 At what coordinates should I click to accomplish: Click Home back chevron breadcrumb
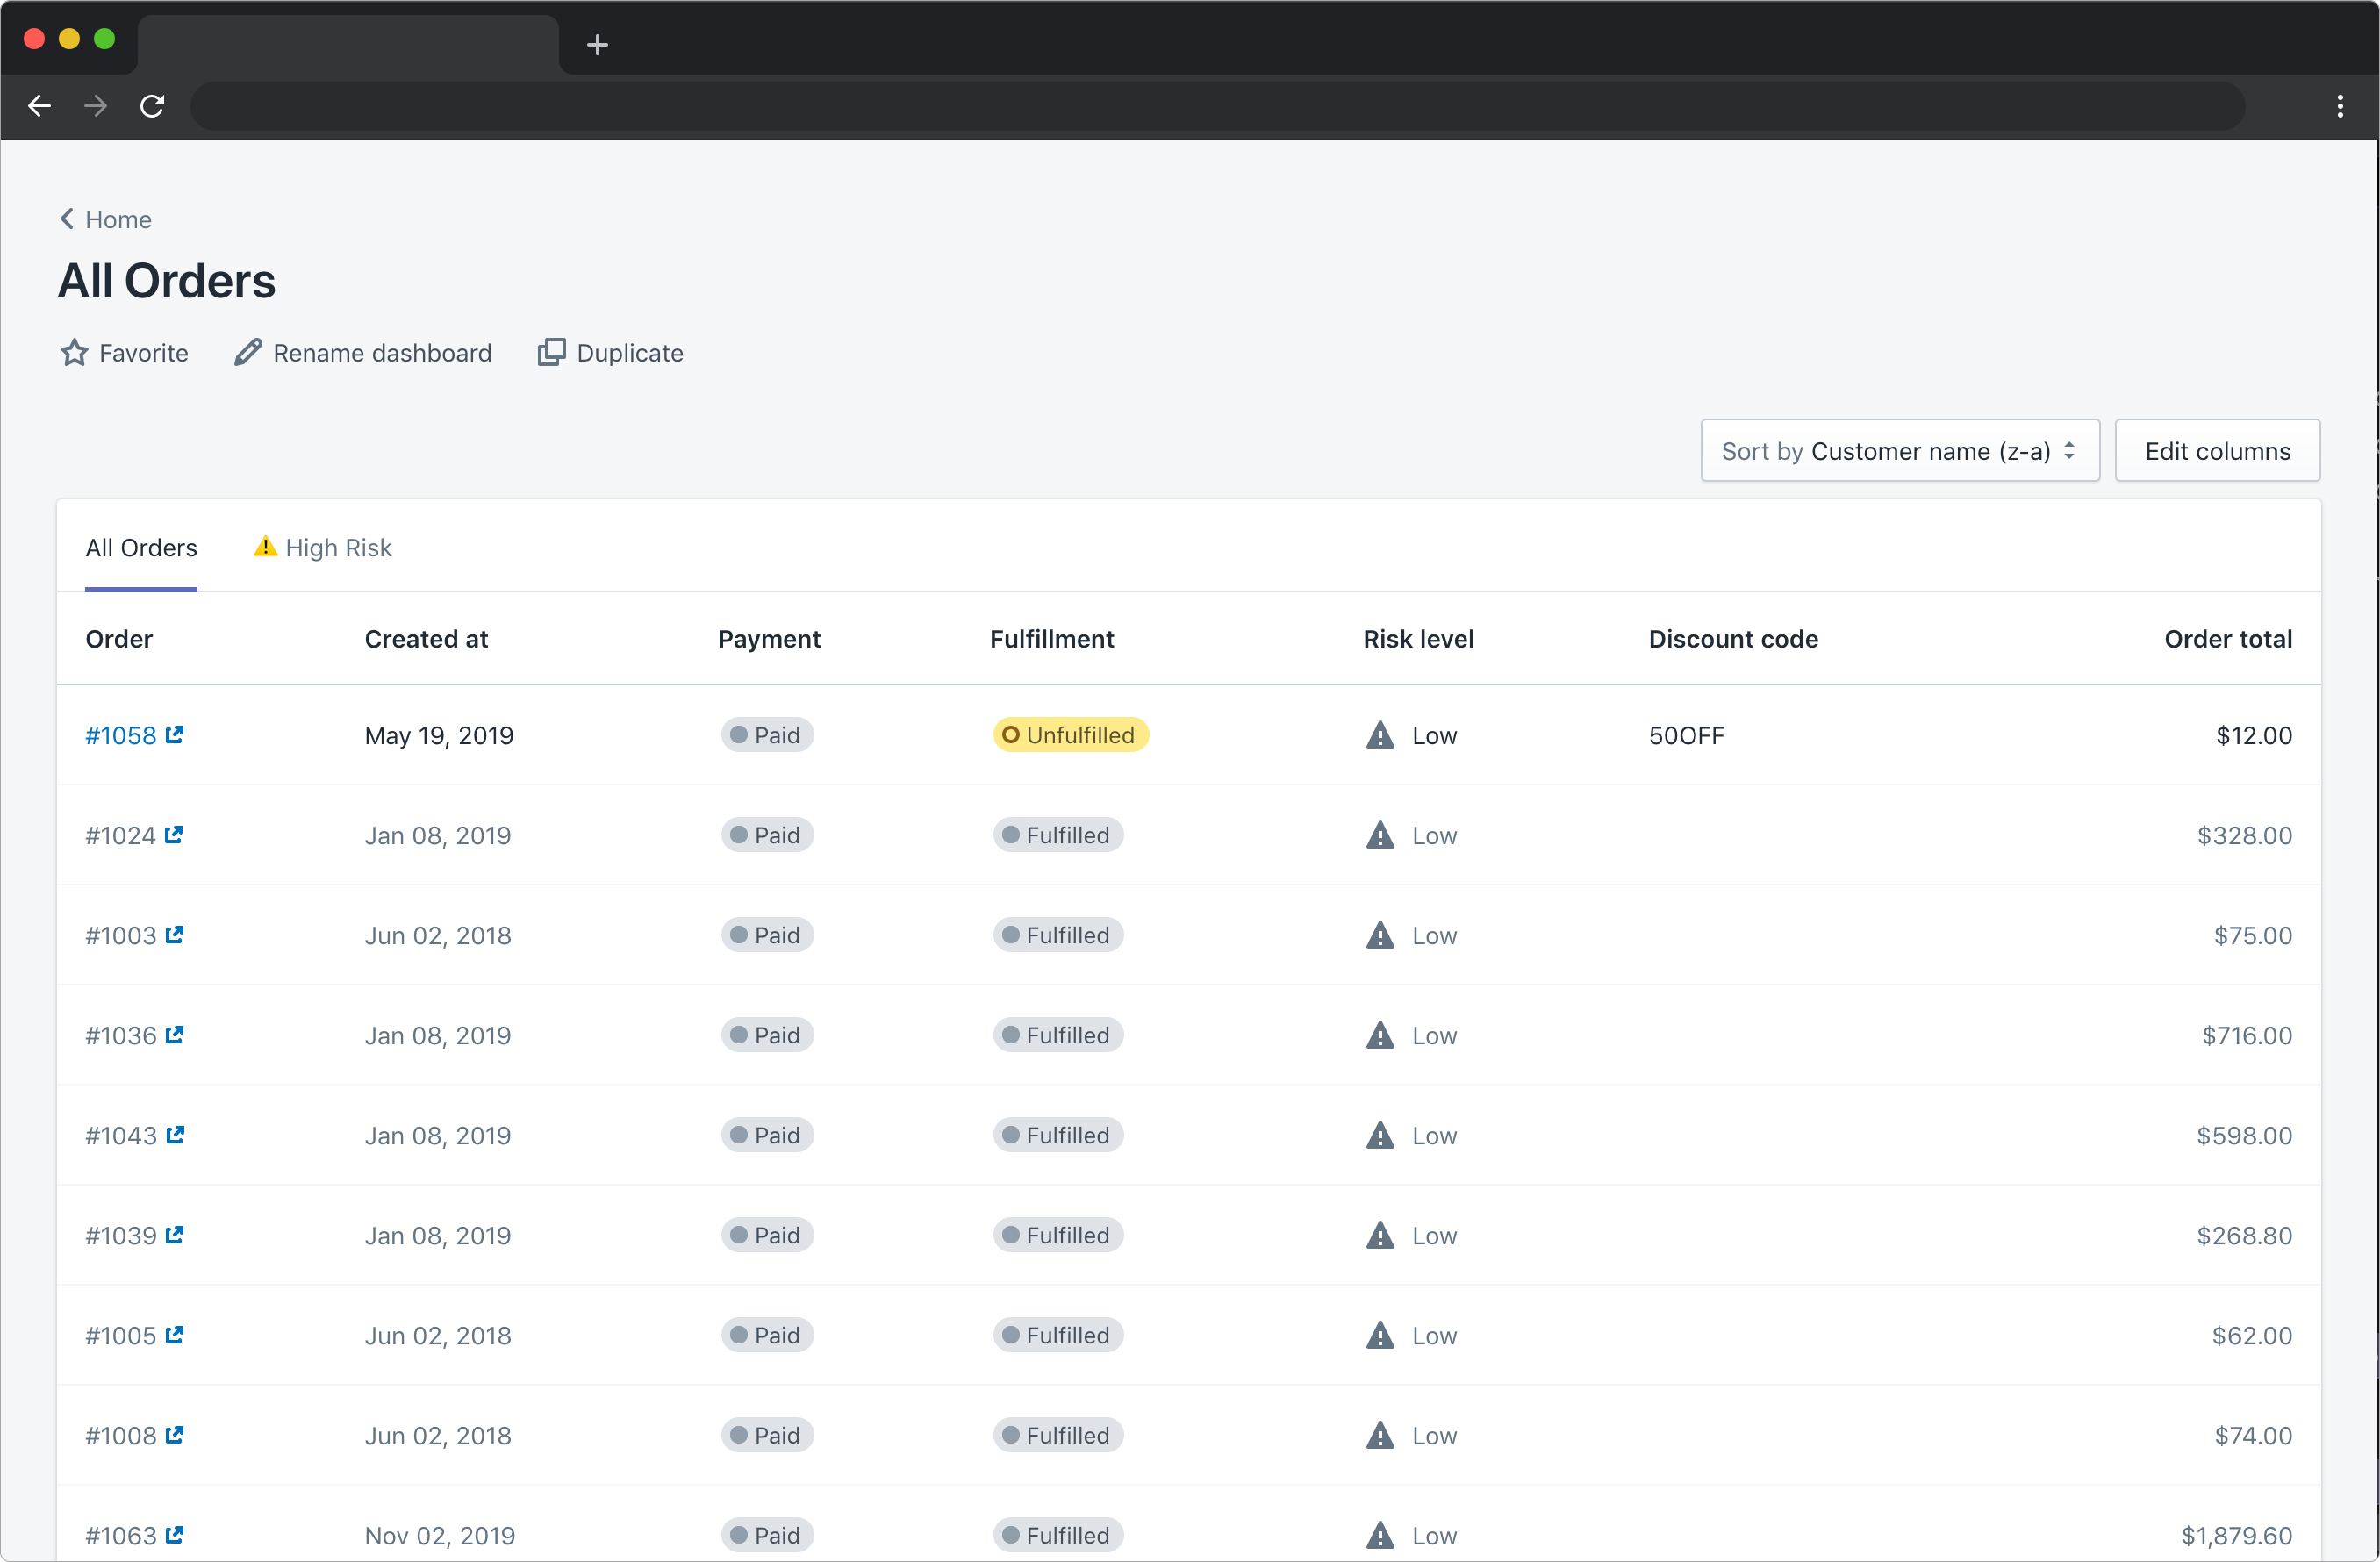coord(67,219)
